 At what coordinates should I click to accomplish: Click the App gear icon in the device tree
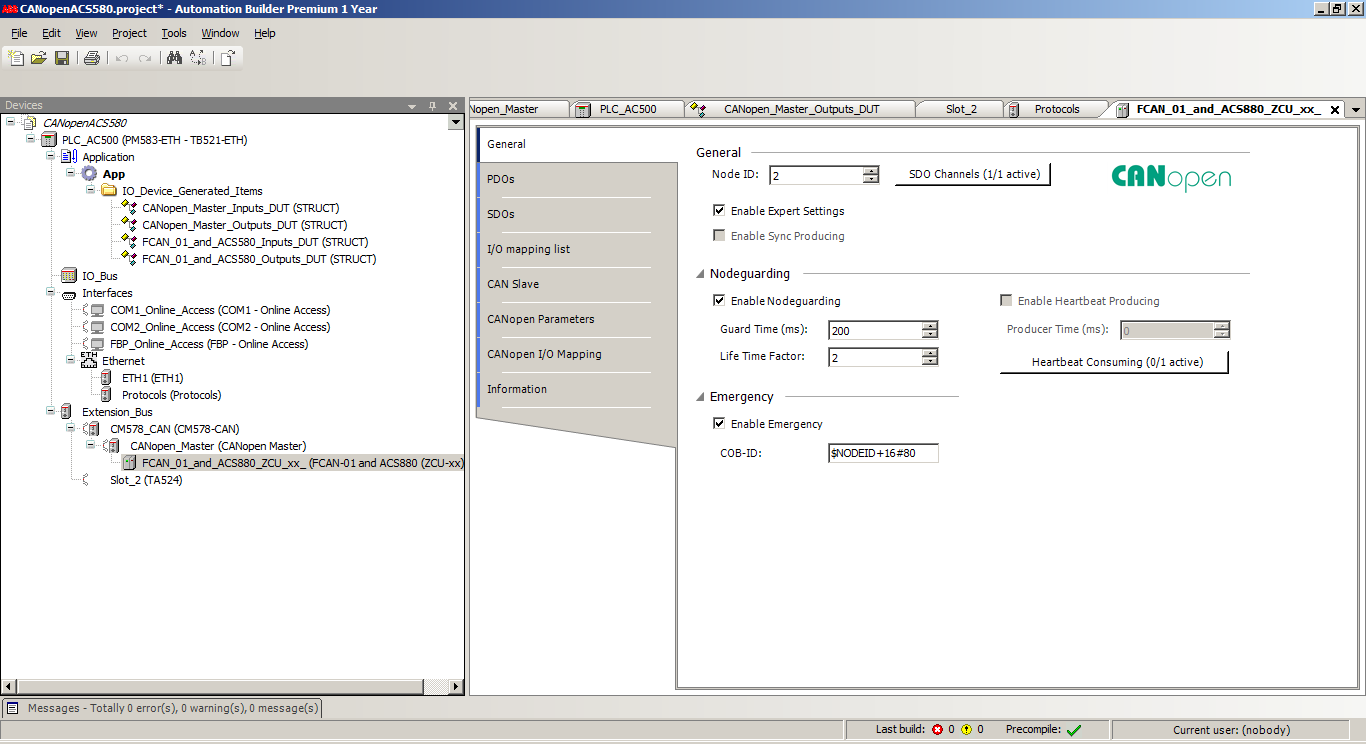pos(89,174)
